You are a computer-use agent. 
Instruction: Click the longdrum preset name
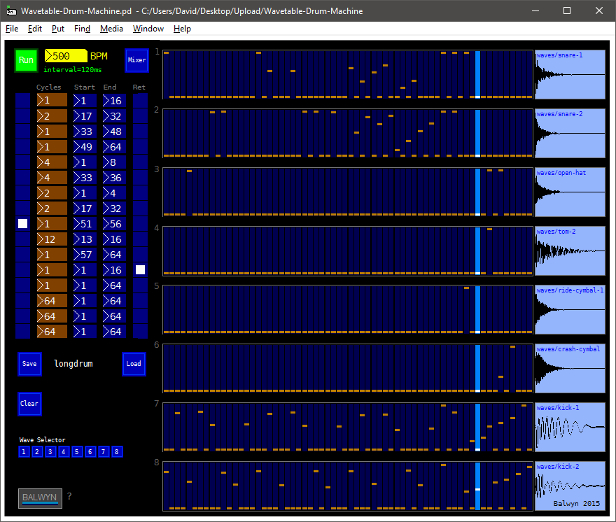point(73,364)
